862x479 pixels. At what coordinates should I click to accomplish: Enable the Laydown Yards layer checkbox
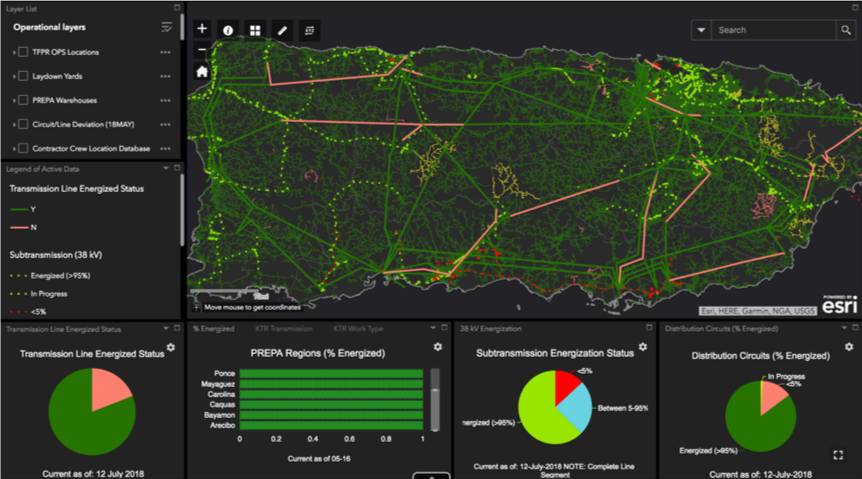click(23, 76)
